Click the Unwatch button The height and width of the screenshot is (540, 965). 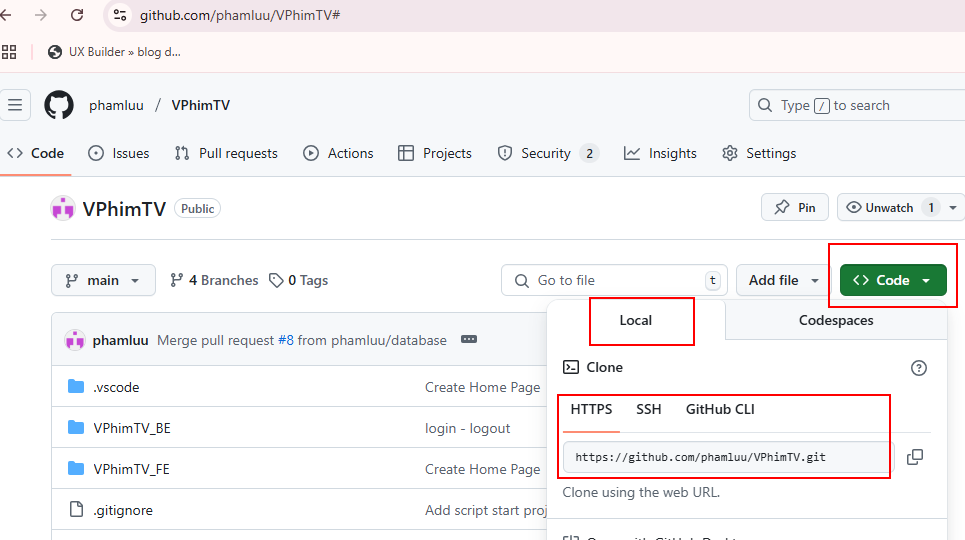pos(889,208)
